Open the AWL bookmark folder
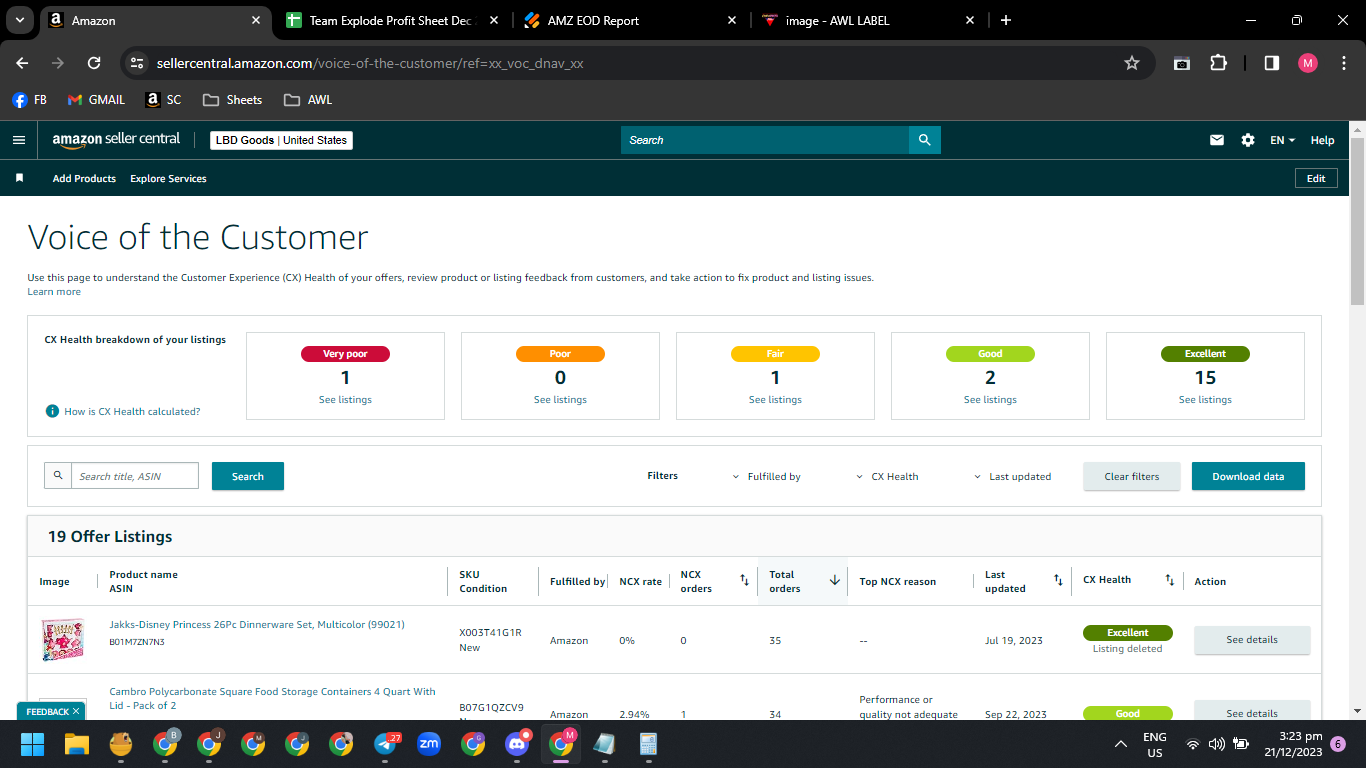1366x768 pixels. pyautogui.click(x=308, y=100)
